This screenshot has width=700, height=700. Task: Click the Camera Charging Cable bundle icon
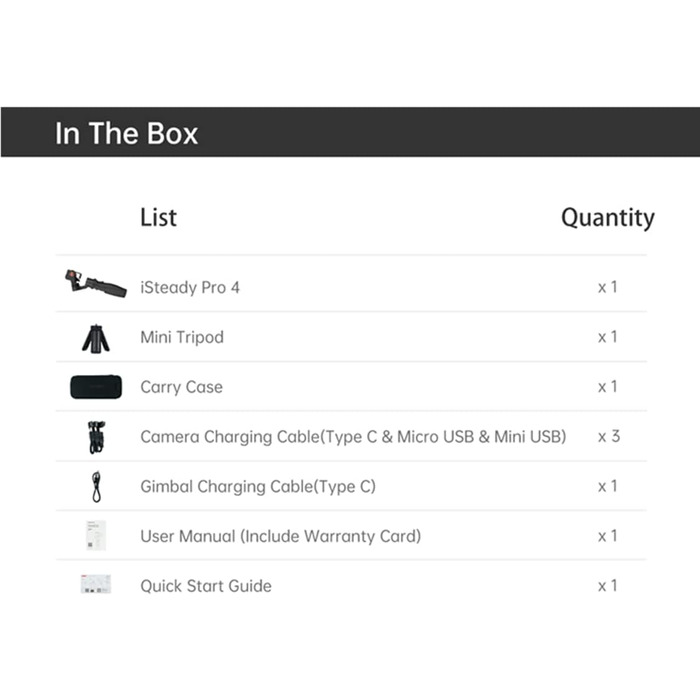coord(96,437)
